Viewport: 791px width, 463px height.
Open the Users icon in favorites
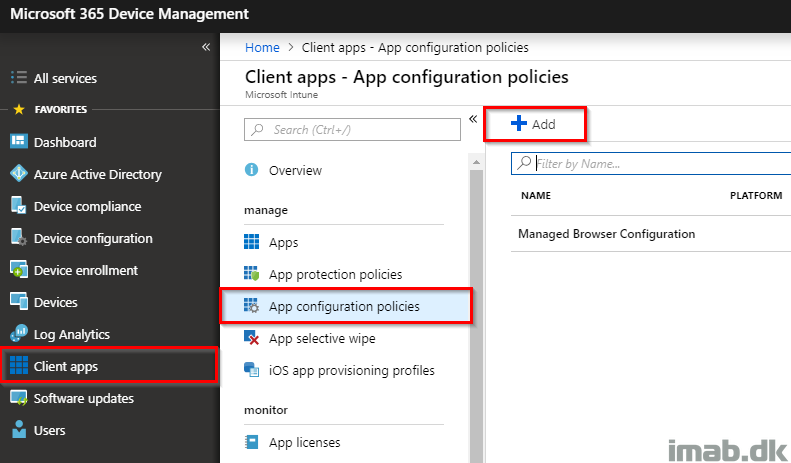(19, 430)
